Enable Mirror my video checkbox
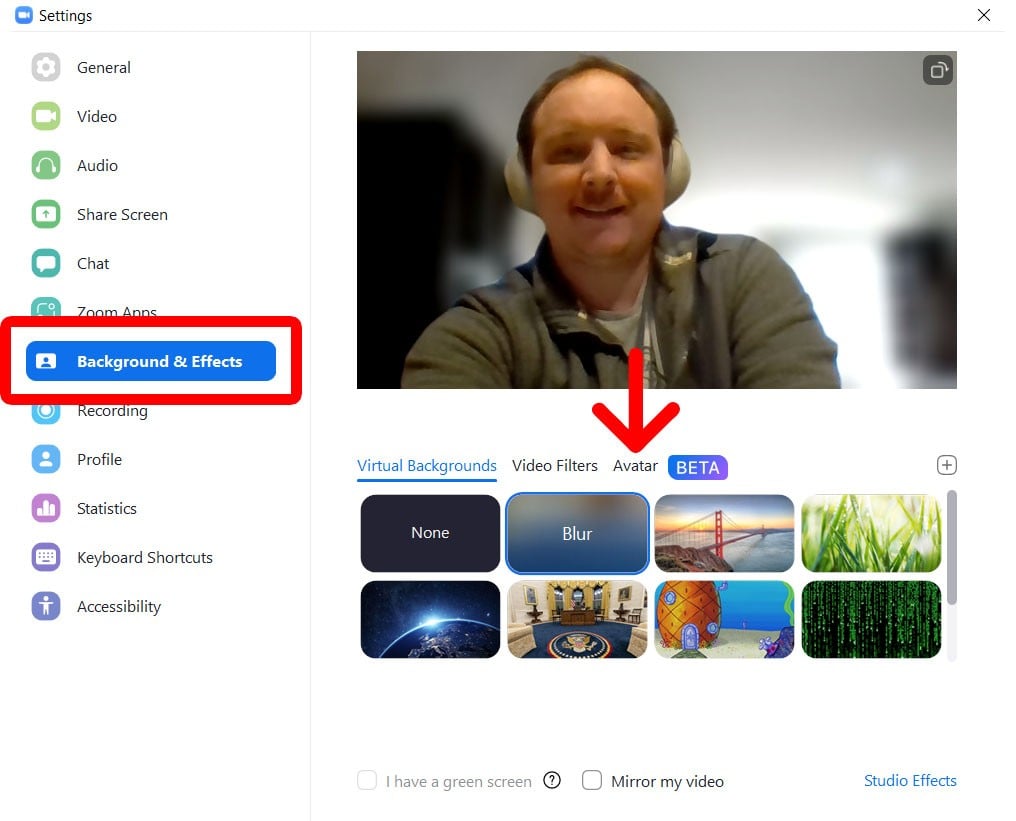The image size is (1016, 821). click(x=592, y=780)
